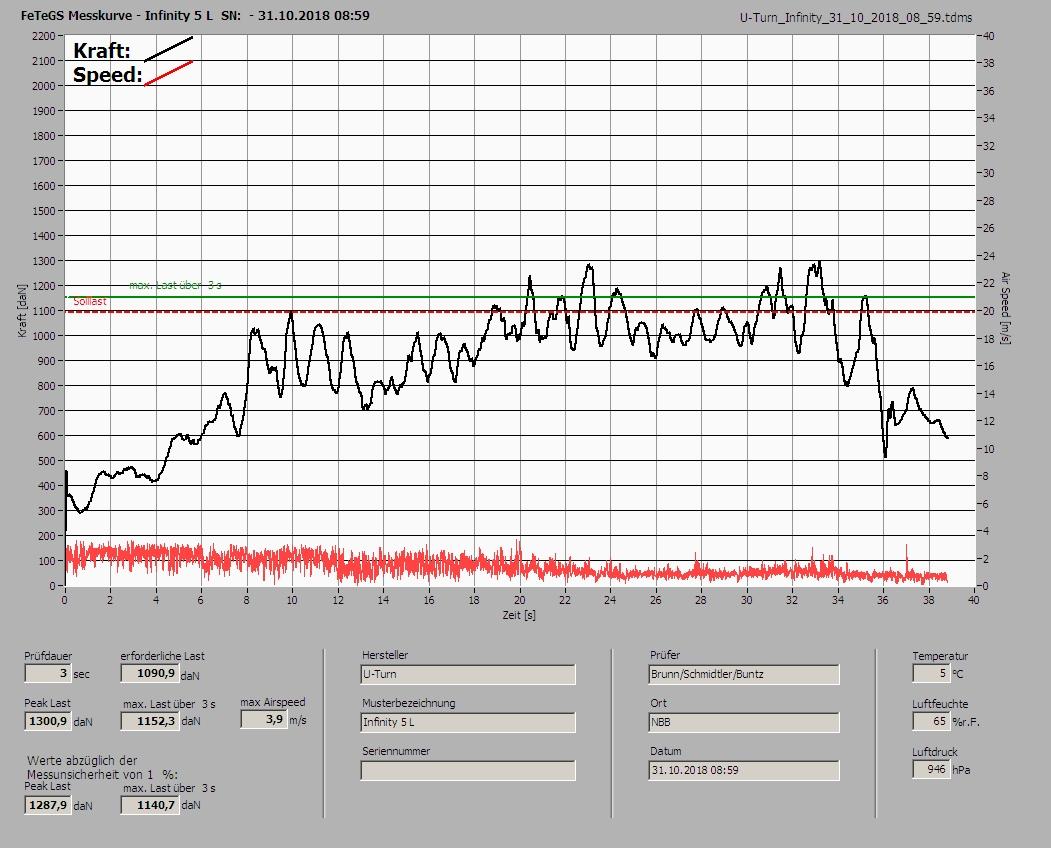The width and height of the screenshot is (1051, 848).
Task: Click the 20 tick on the Zeit axis
Action: [520, 600]
